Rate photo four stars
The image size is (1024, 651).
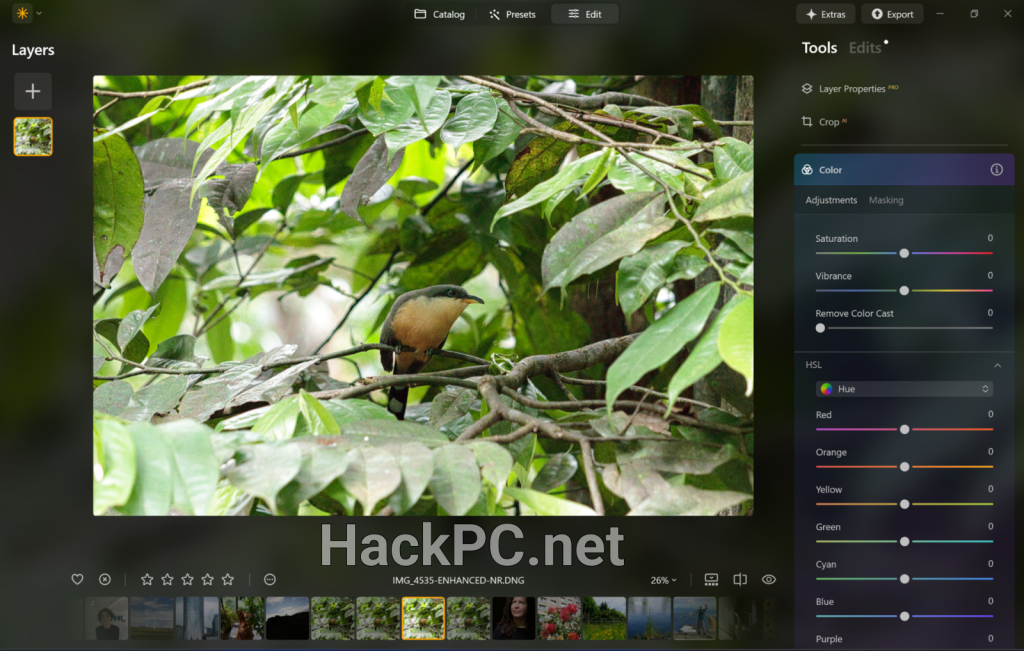tap(208, 579)
